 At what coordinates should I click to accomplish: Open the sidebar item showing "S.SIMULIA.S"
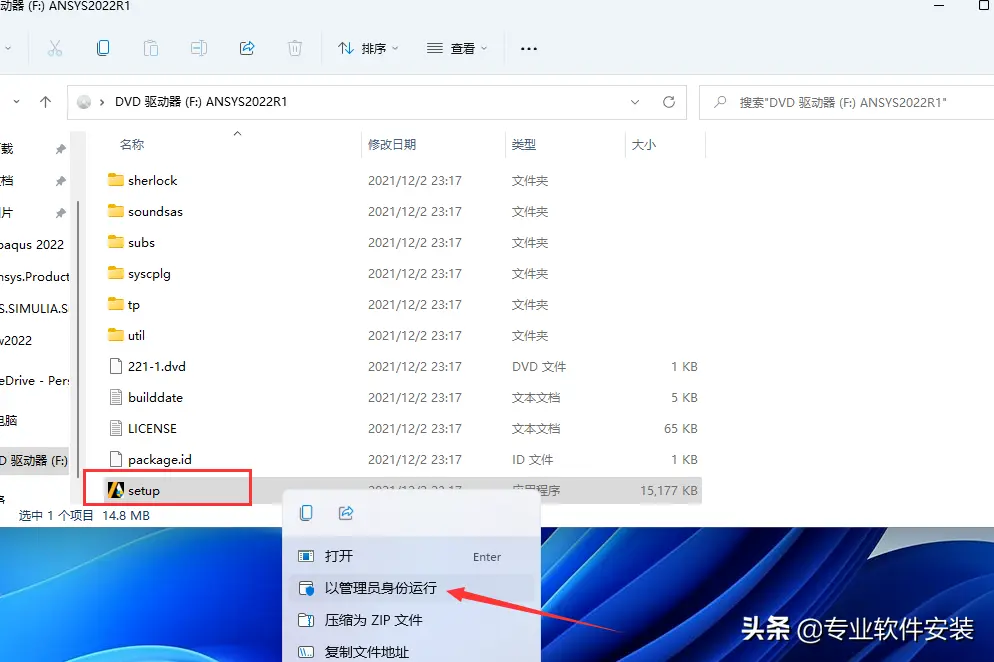[34, 309]
